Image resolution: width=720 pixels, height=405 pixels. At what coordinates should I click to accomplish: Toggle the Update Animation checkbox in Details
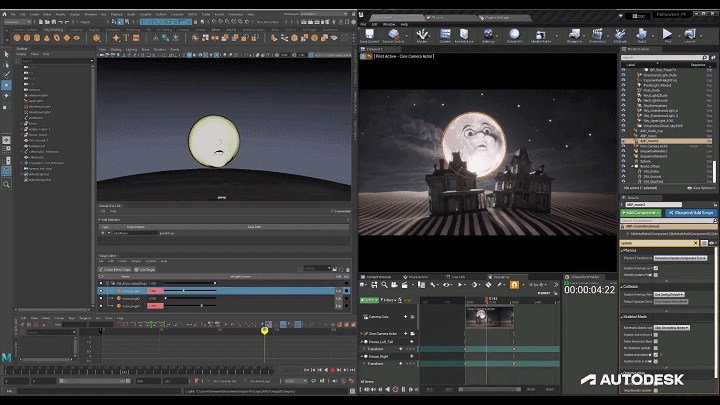656,355
